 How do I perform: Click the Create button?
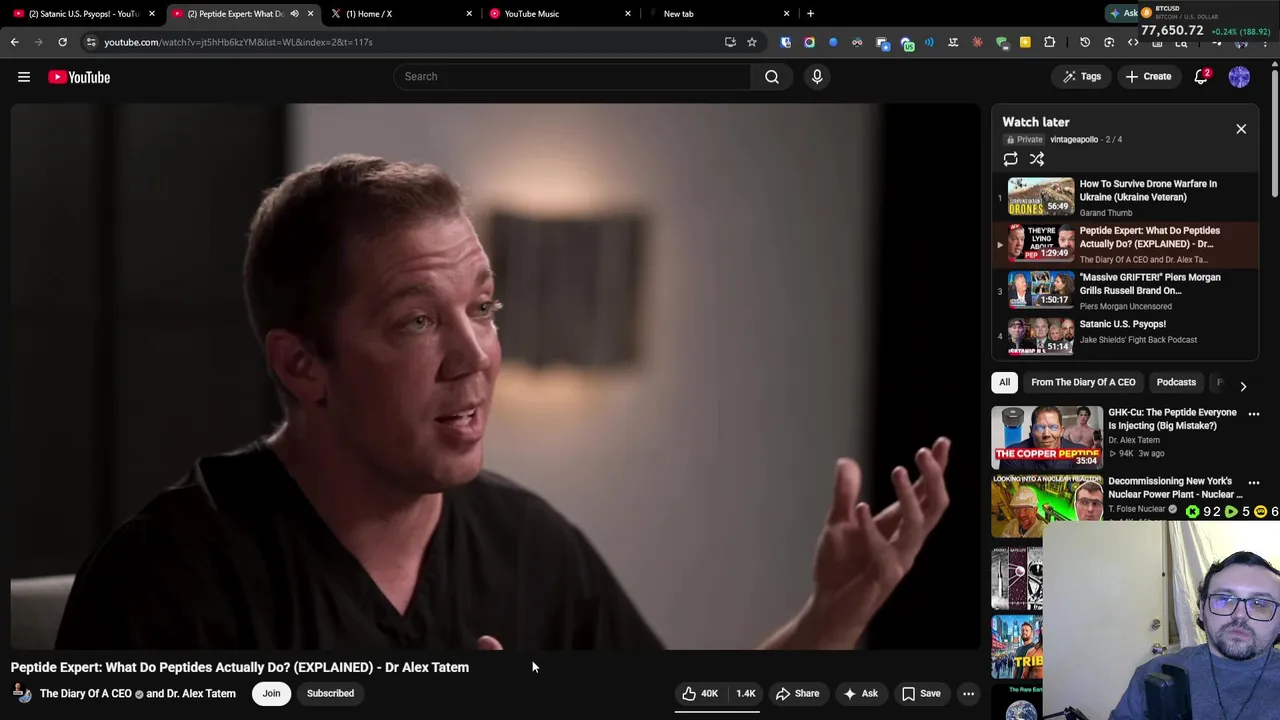1148,77
